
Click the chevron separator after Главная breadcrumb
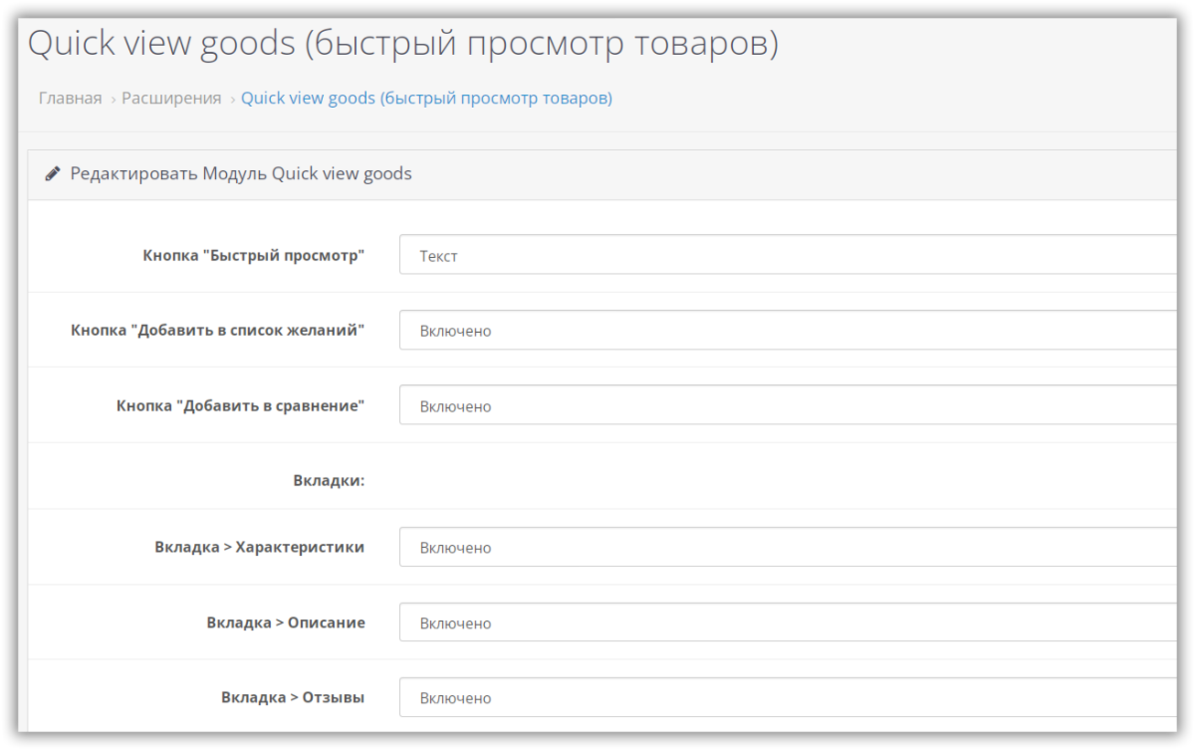(x=113, y=99)
